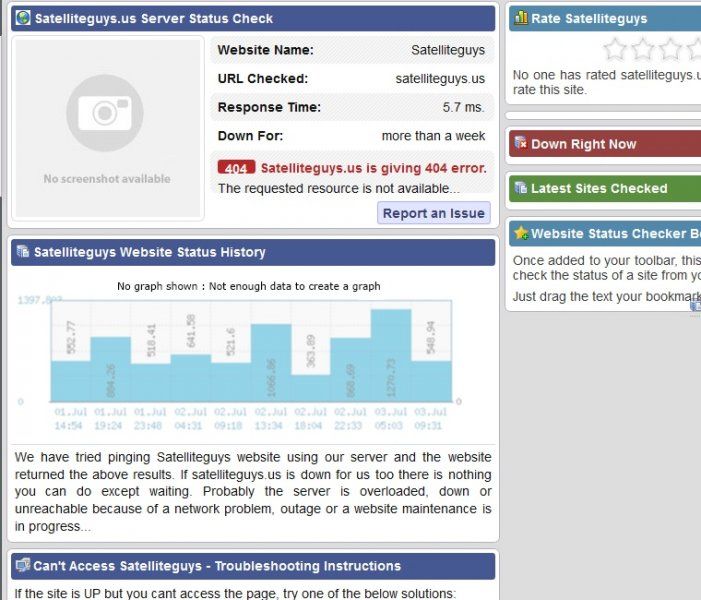Click the Satelliteguys website name value
701x600 pixels.
pyautogui.click(x=448, y=50)
